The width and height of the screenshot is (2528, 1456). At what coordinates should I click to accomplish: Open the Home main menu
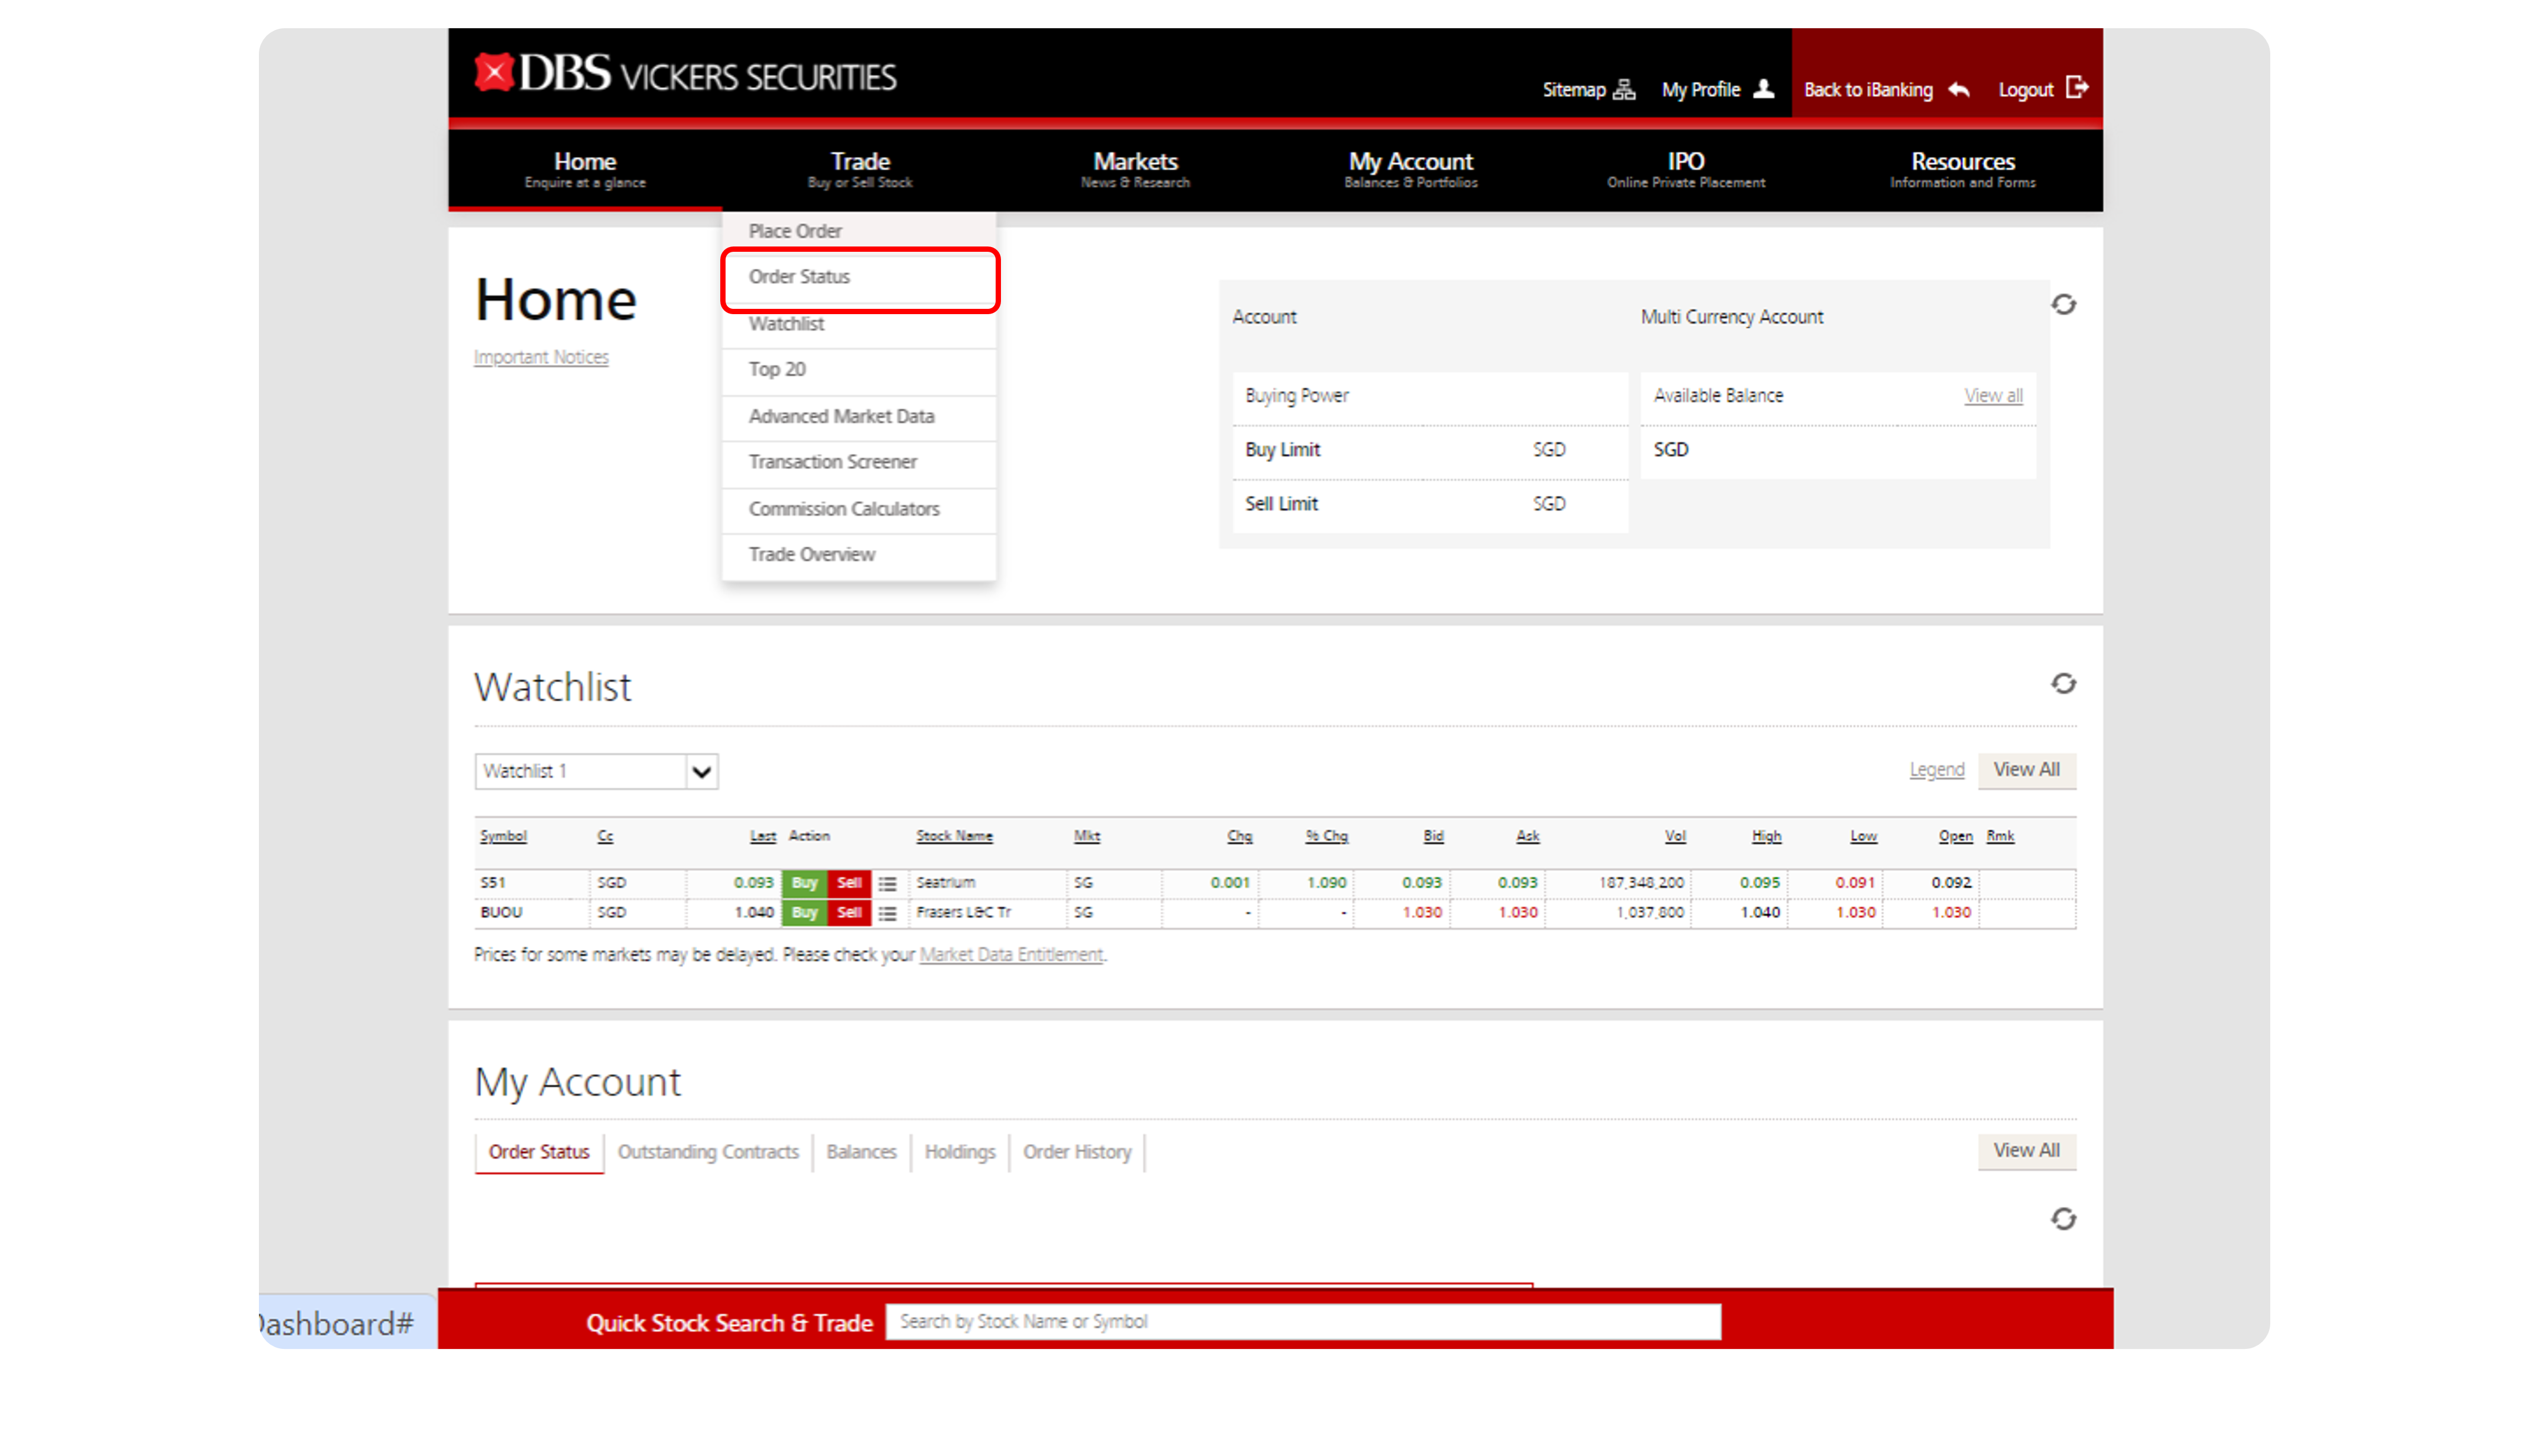[585, 169]
